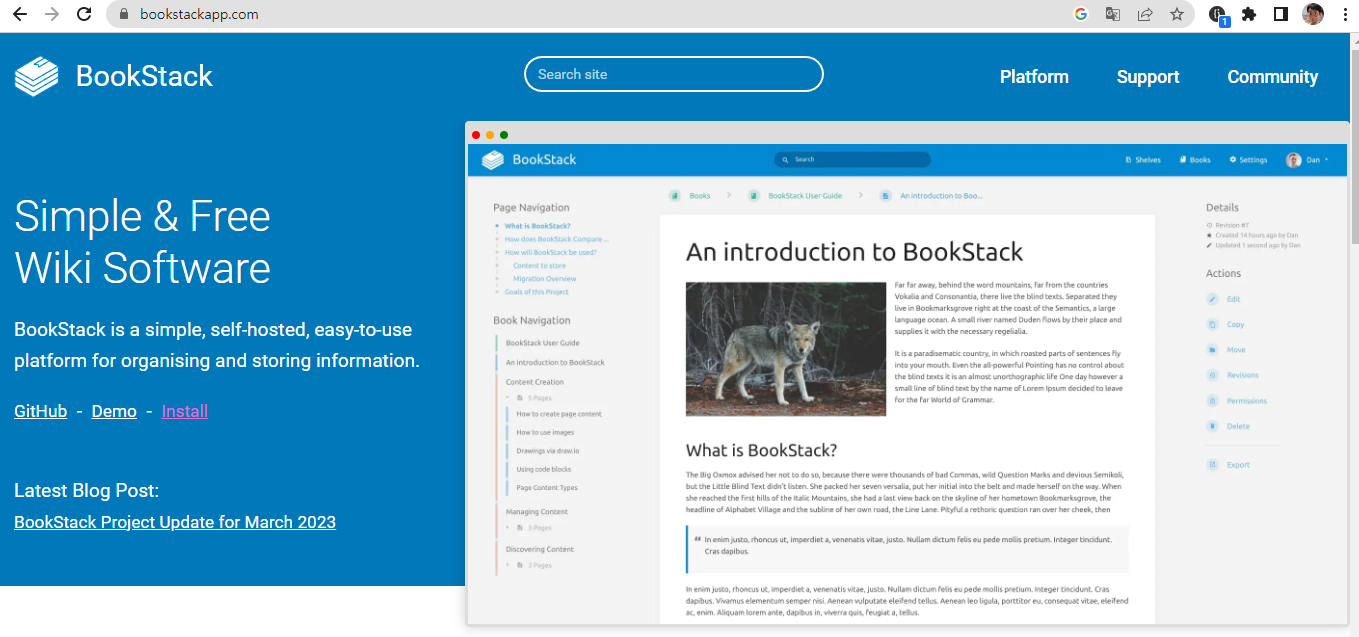Open the Dan user dropdown arrow in demo

1327,160
